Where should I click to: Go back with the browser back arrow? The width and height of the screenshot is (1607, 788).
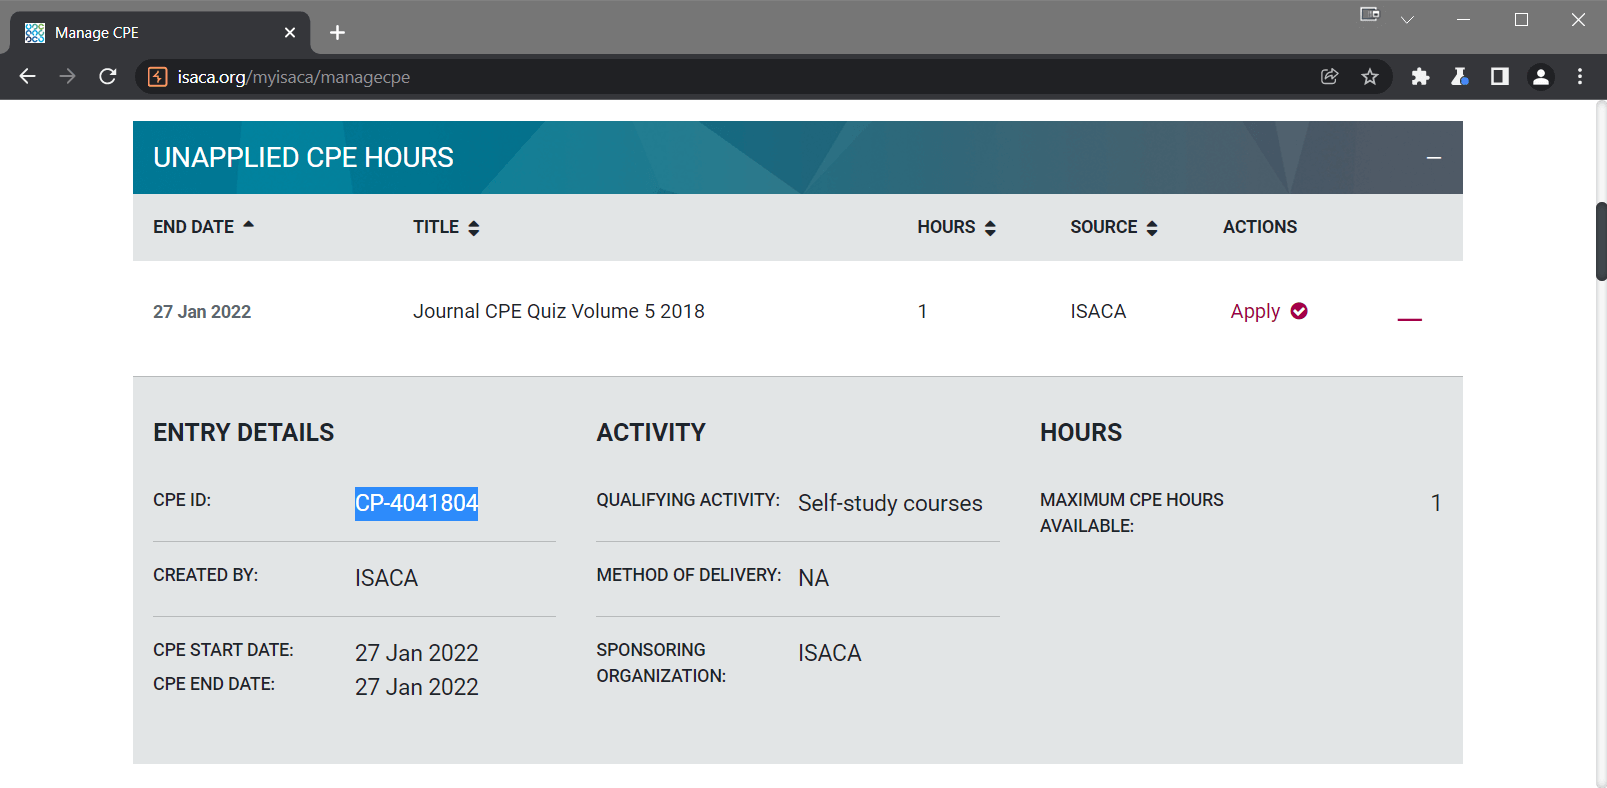pos(27,77)
